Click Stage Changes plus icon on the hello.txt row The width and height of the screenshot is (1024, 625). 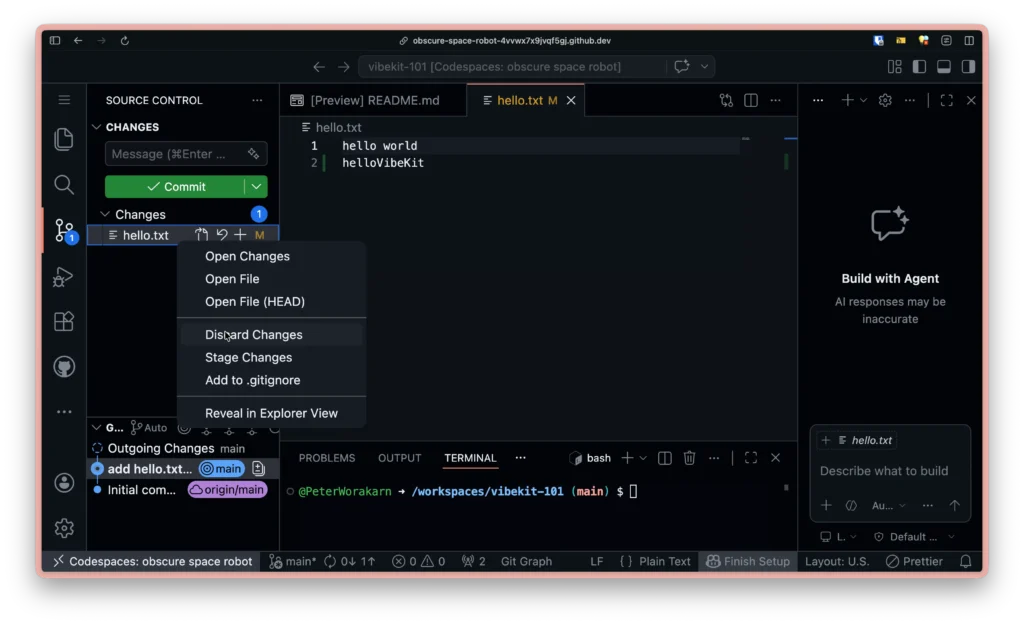pos(240,235)
